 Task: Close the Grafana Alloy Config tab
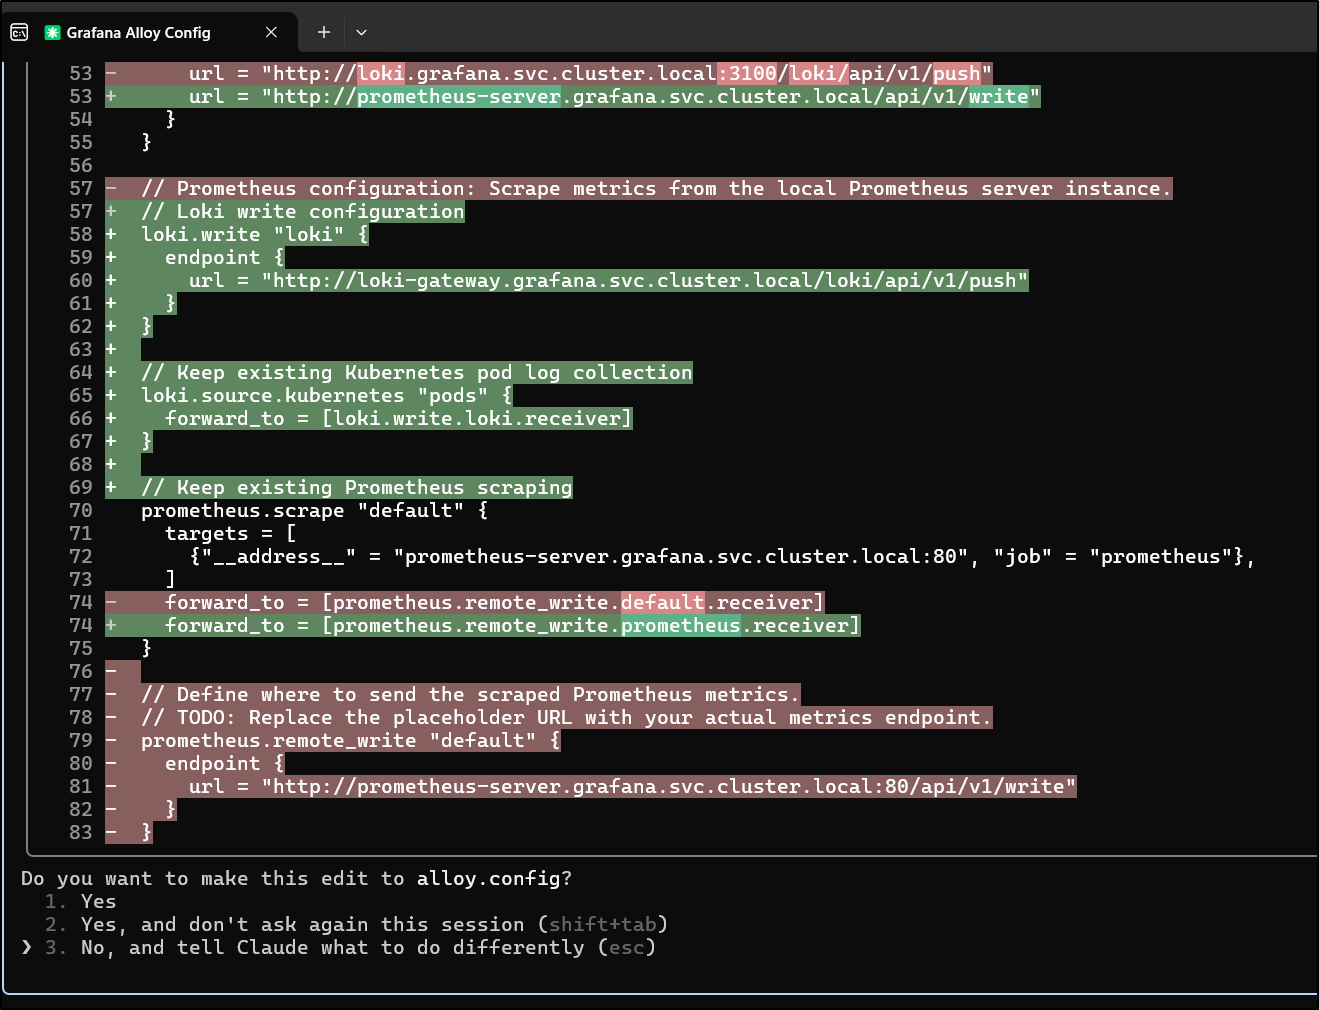(x=271, y=32)
